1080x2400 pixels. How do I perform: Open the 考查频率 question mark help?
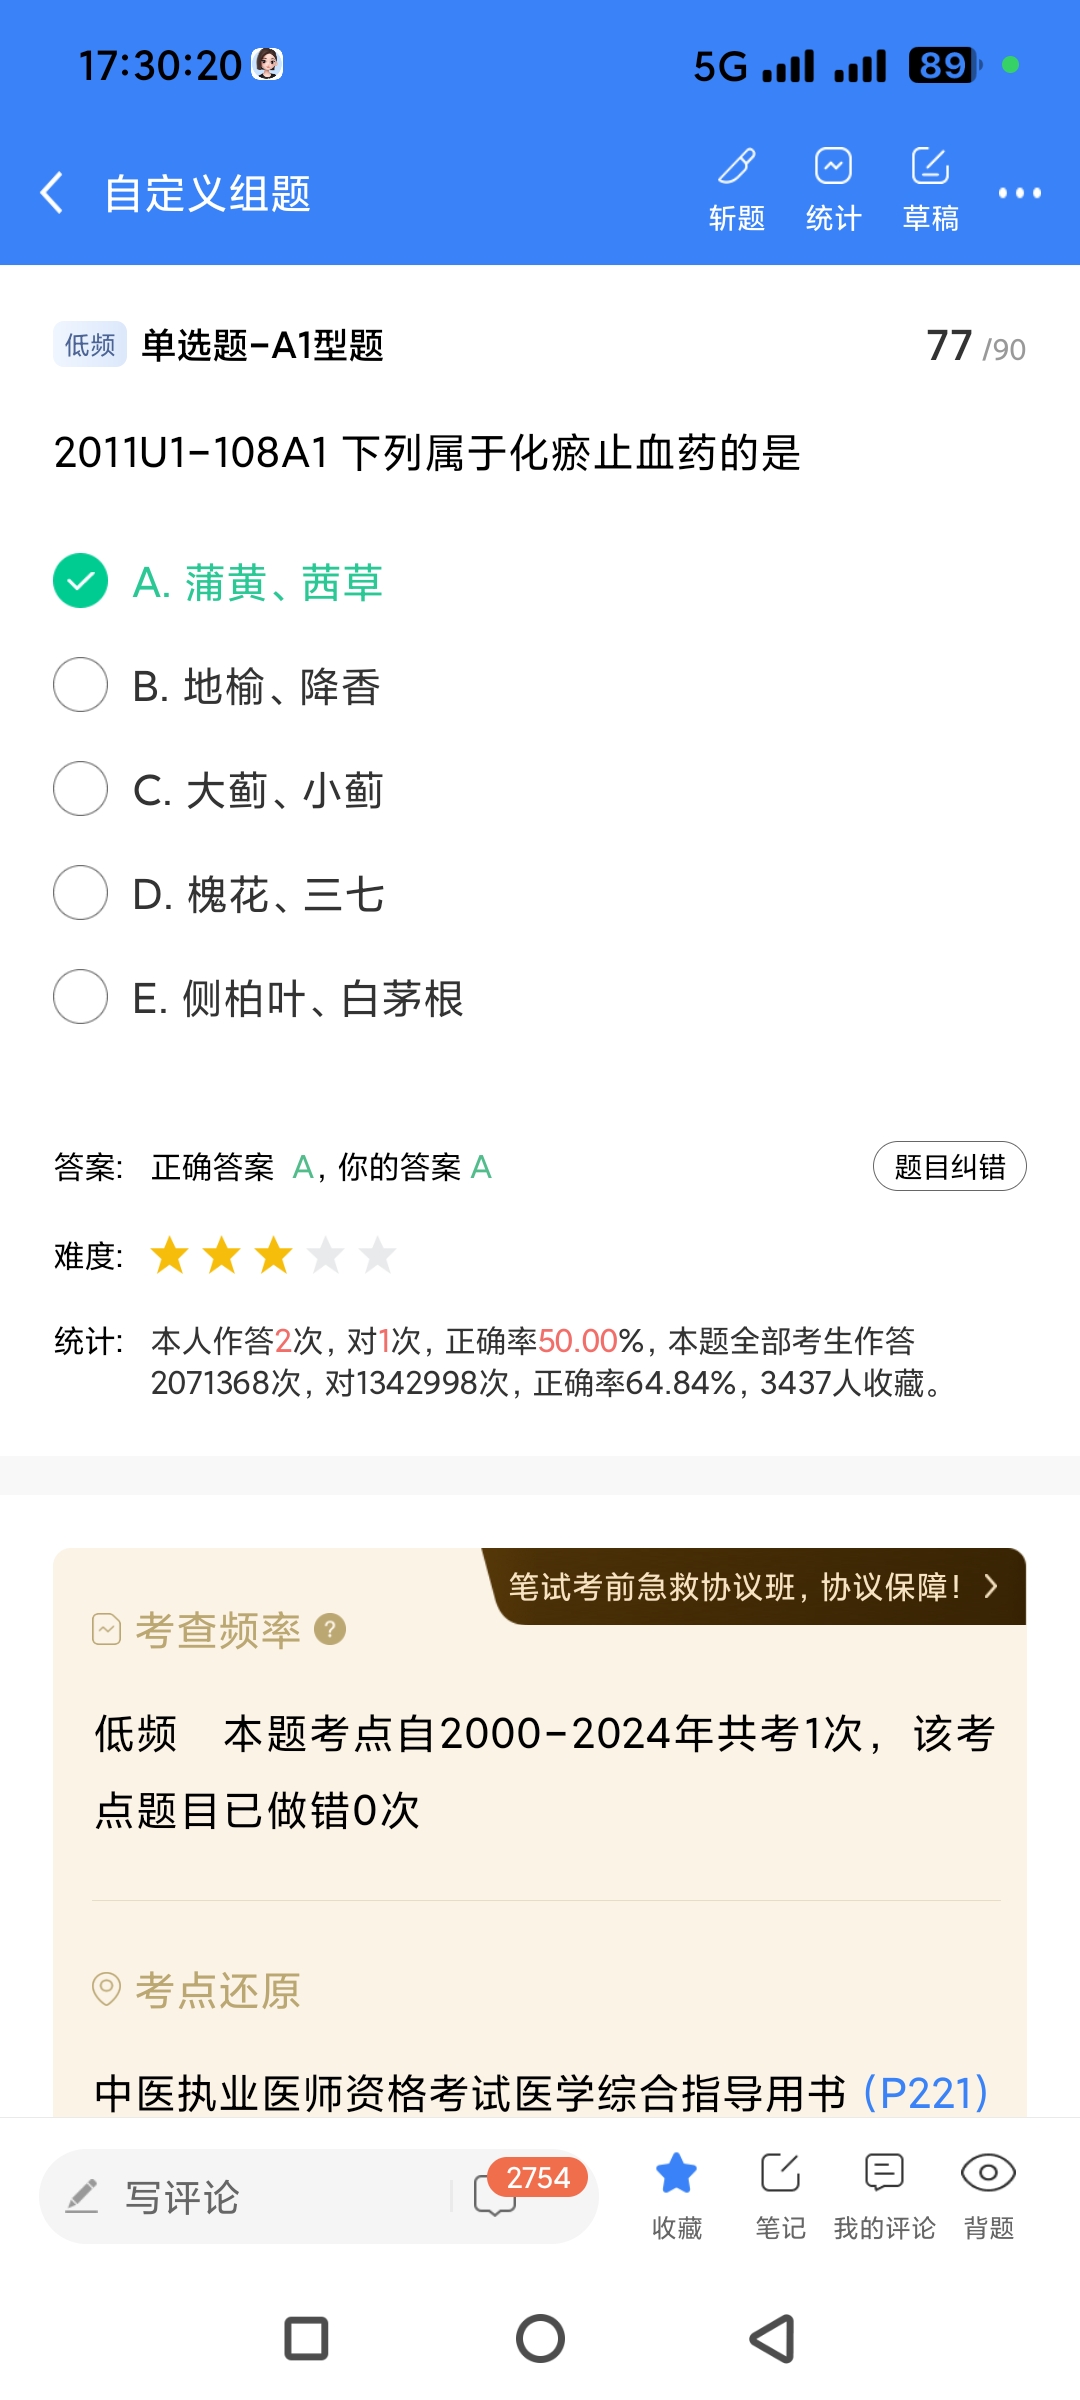tap(330, 1629)
